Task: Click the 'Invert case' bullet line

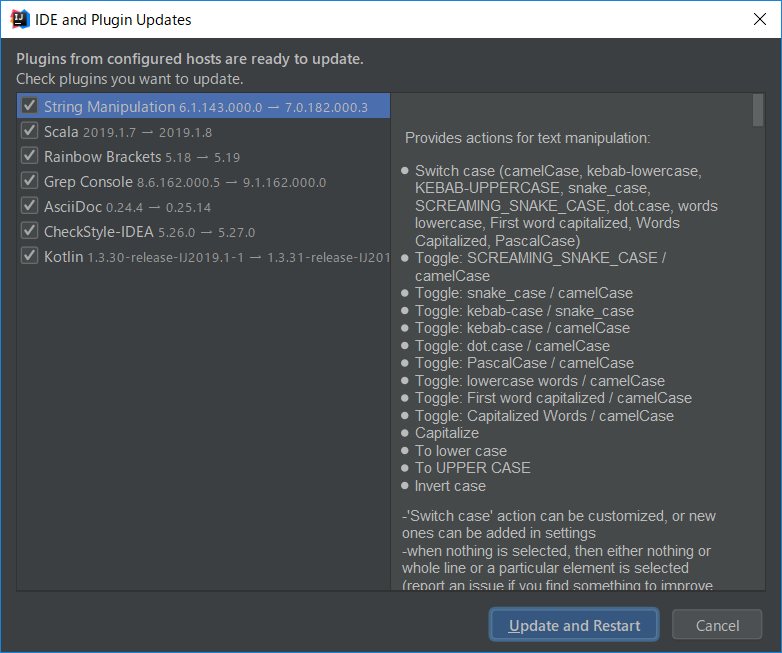Action: click(450, 485)
